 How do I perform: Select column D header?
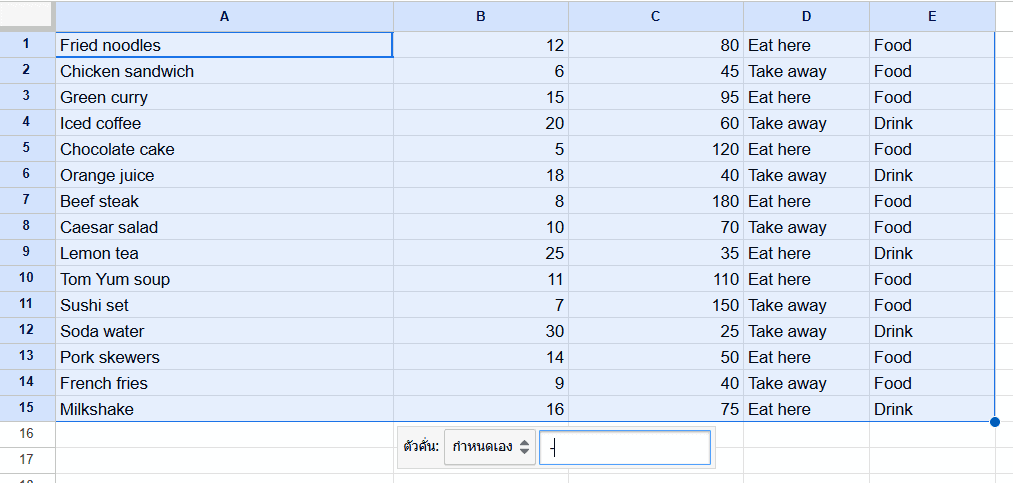pyautogui.click(x=806, y=16)
